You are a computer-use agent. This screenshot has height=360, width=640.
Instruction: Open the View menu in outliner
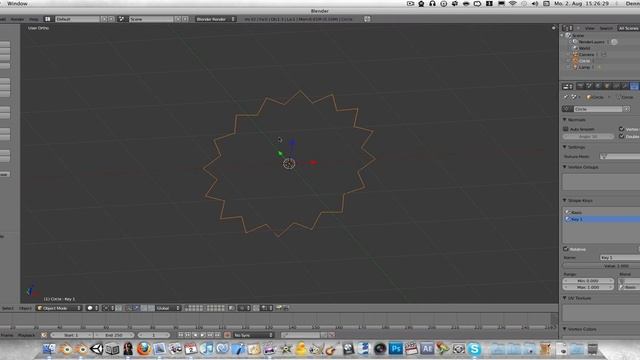(590, 28)
